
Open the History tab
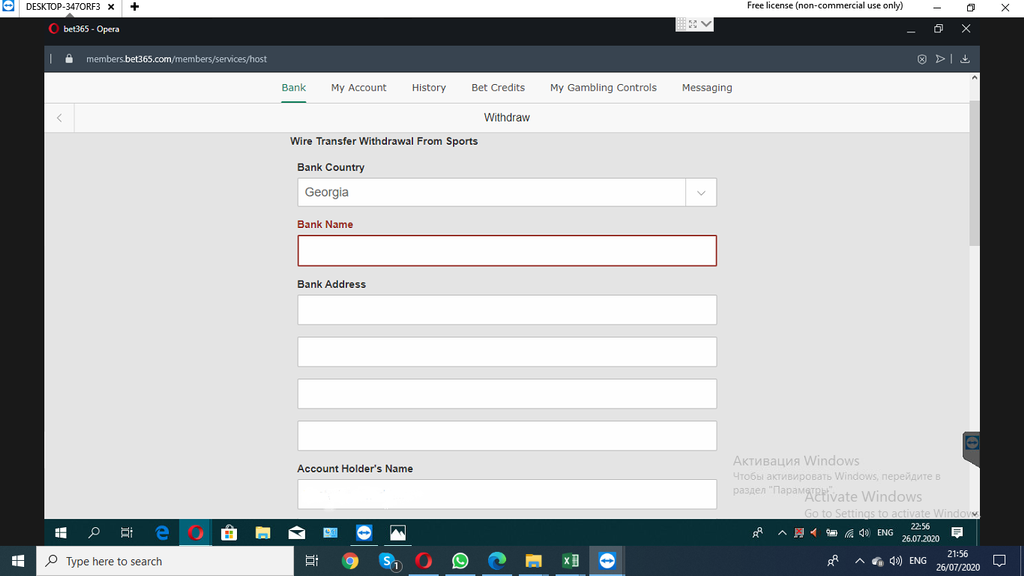tap(428, 88)
